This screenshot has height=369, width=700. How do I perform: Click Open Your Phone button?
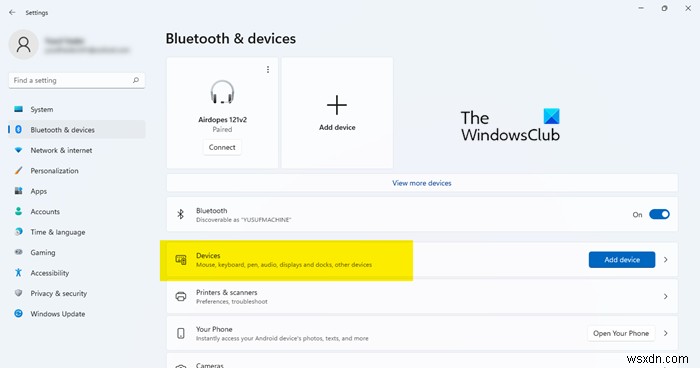(621, 333)
